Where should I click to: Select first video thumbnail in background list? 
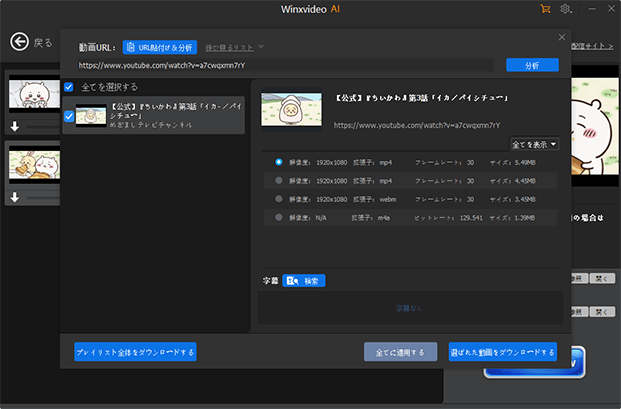[34, 94]
